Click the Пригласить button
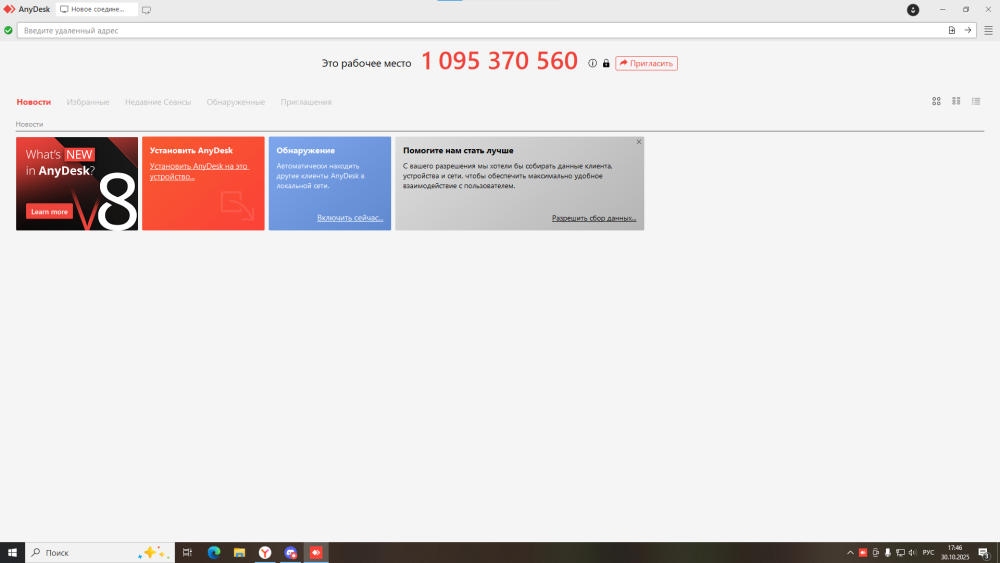1000x563 pixels. click(x=646, y=63)
